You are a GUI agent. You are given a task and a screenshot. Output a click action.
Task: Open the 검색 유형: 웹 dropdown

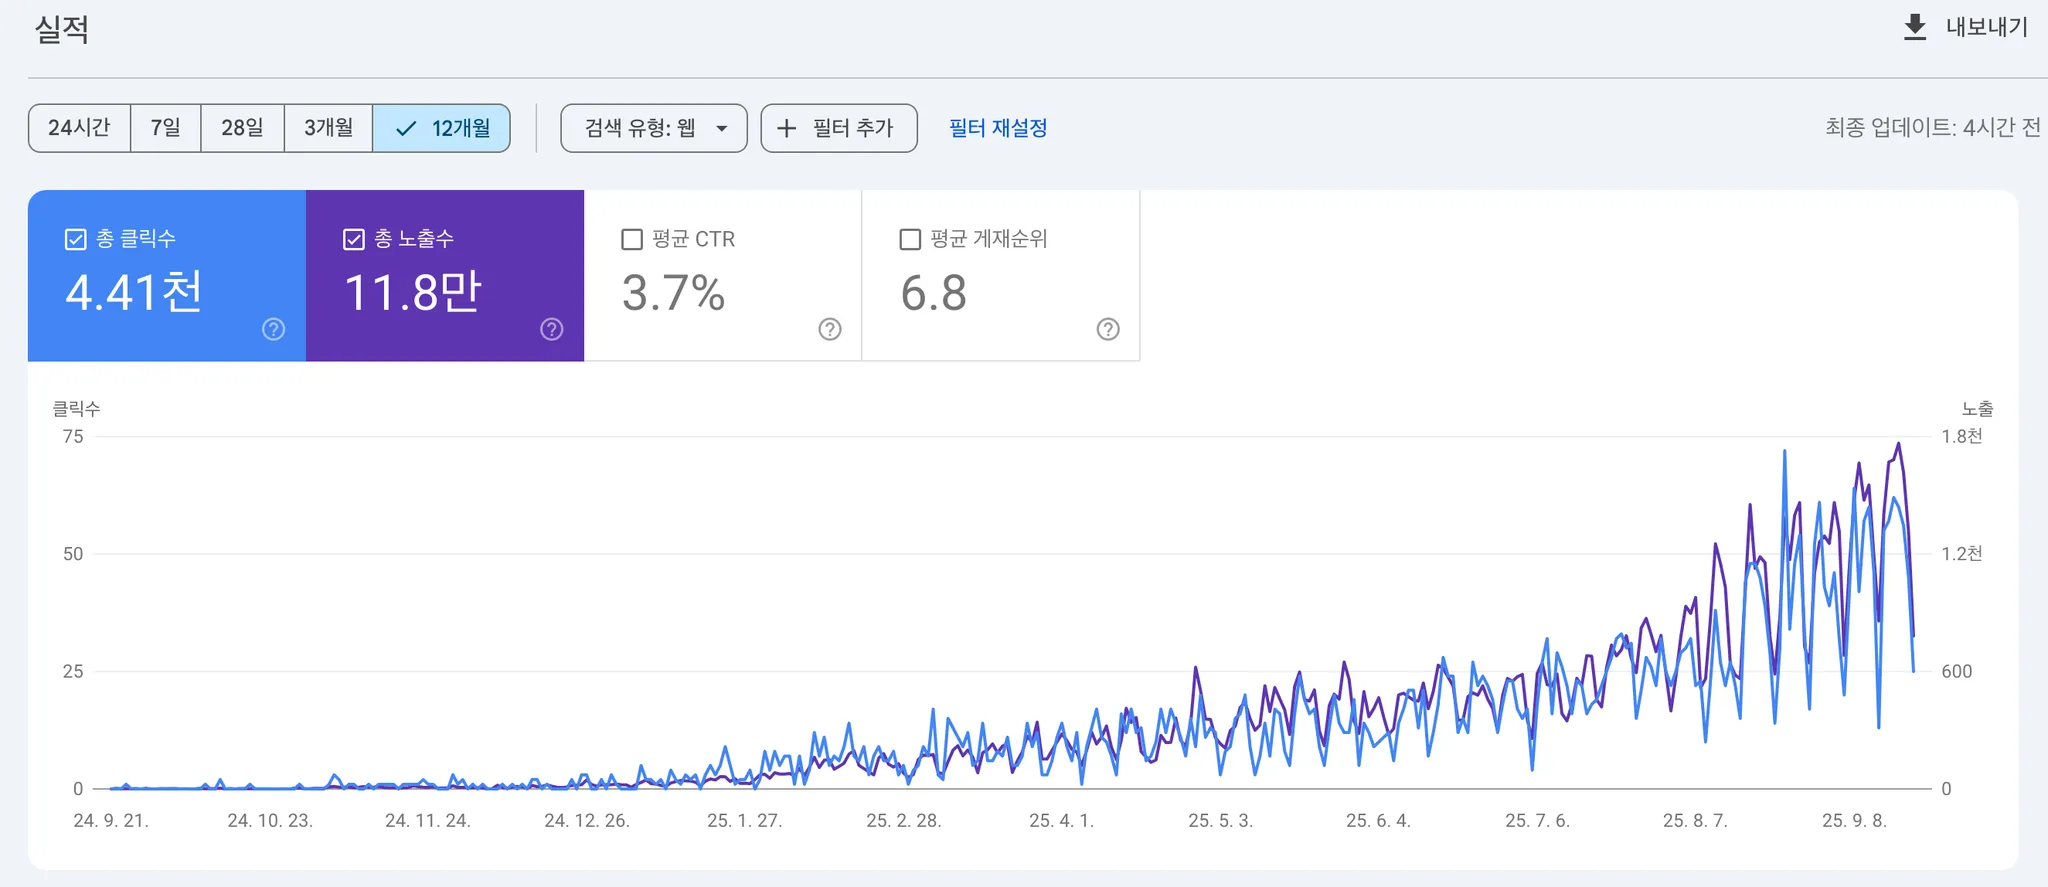point(654,128)
